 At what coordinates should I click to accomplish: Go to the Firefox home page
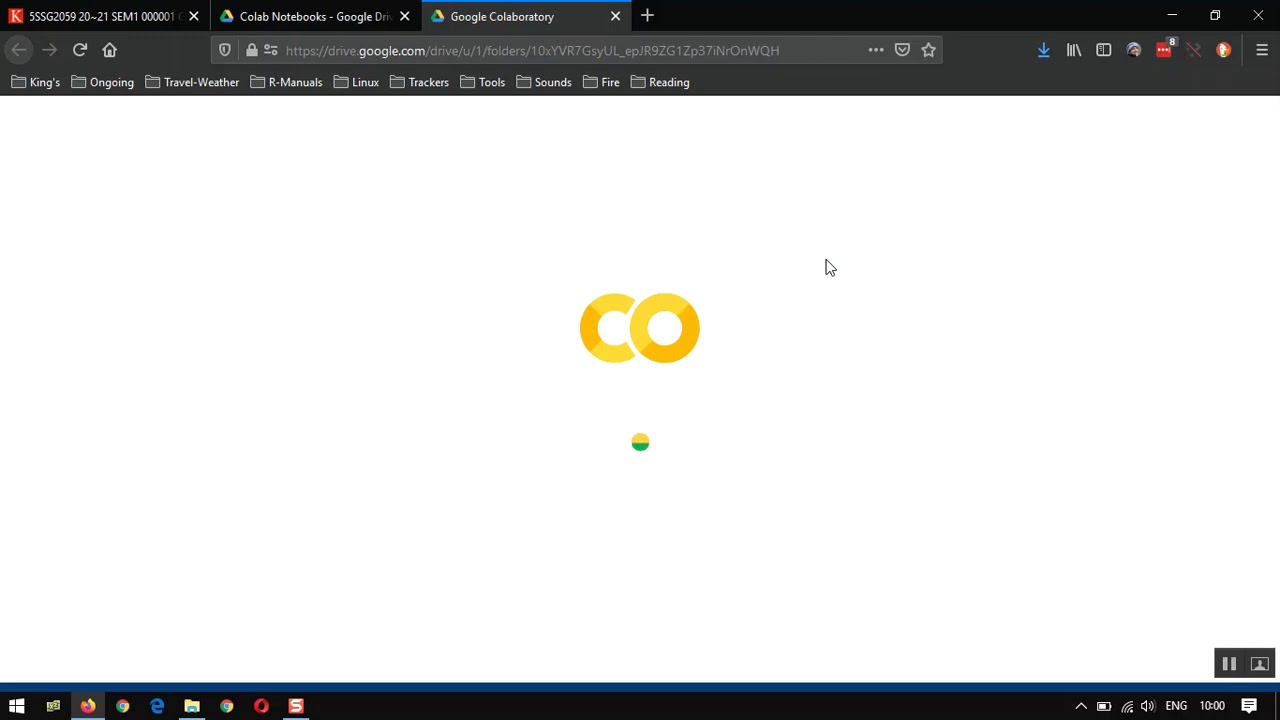click(110, 50)
